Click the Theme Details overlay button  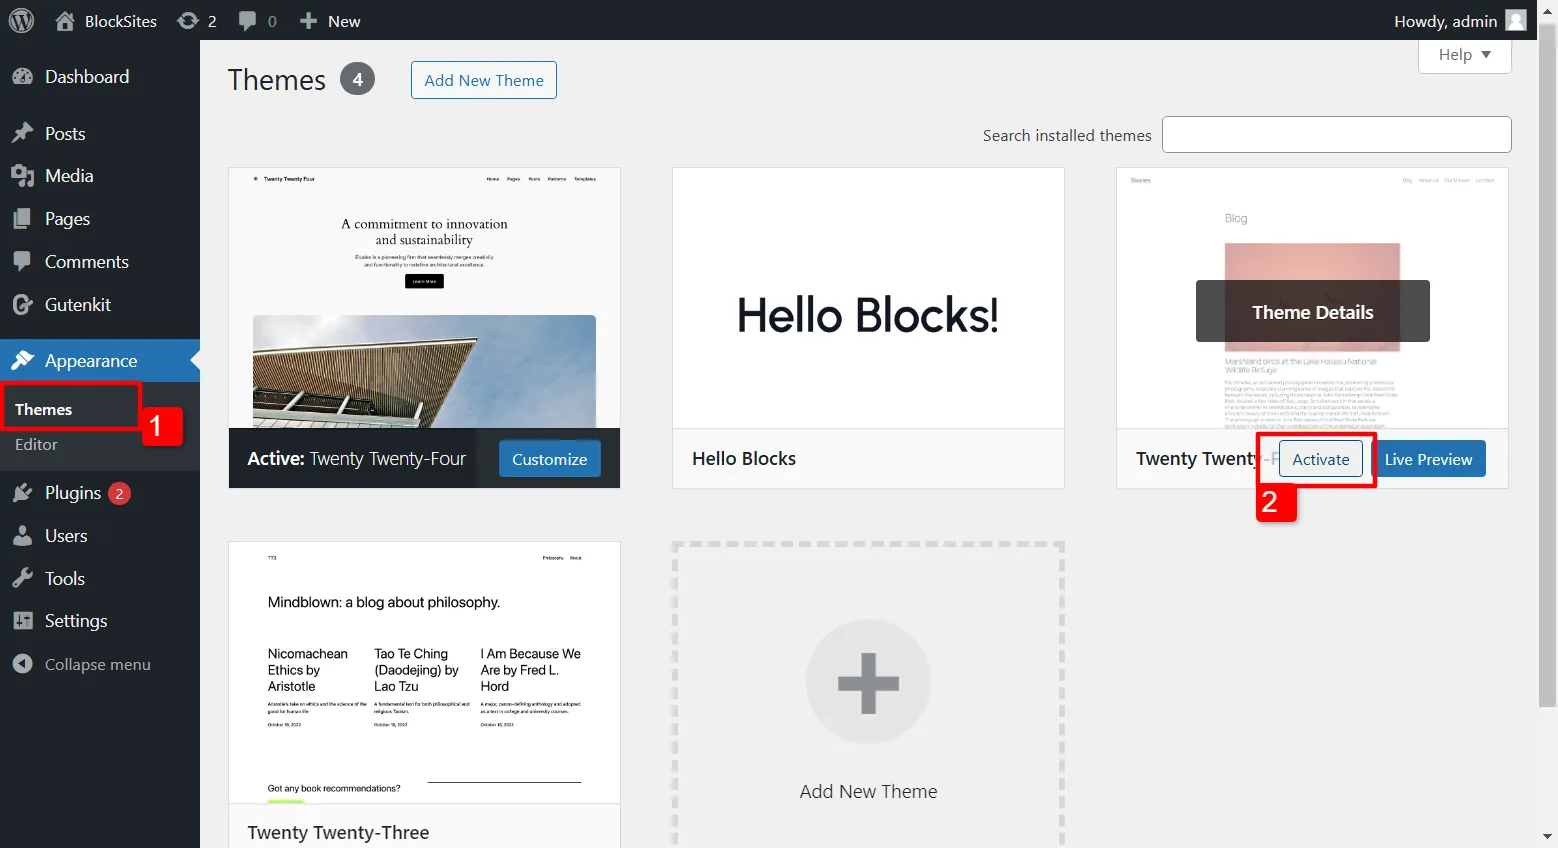(1313, 312)
